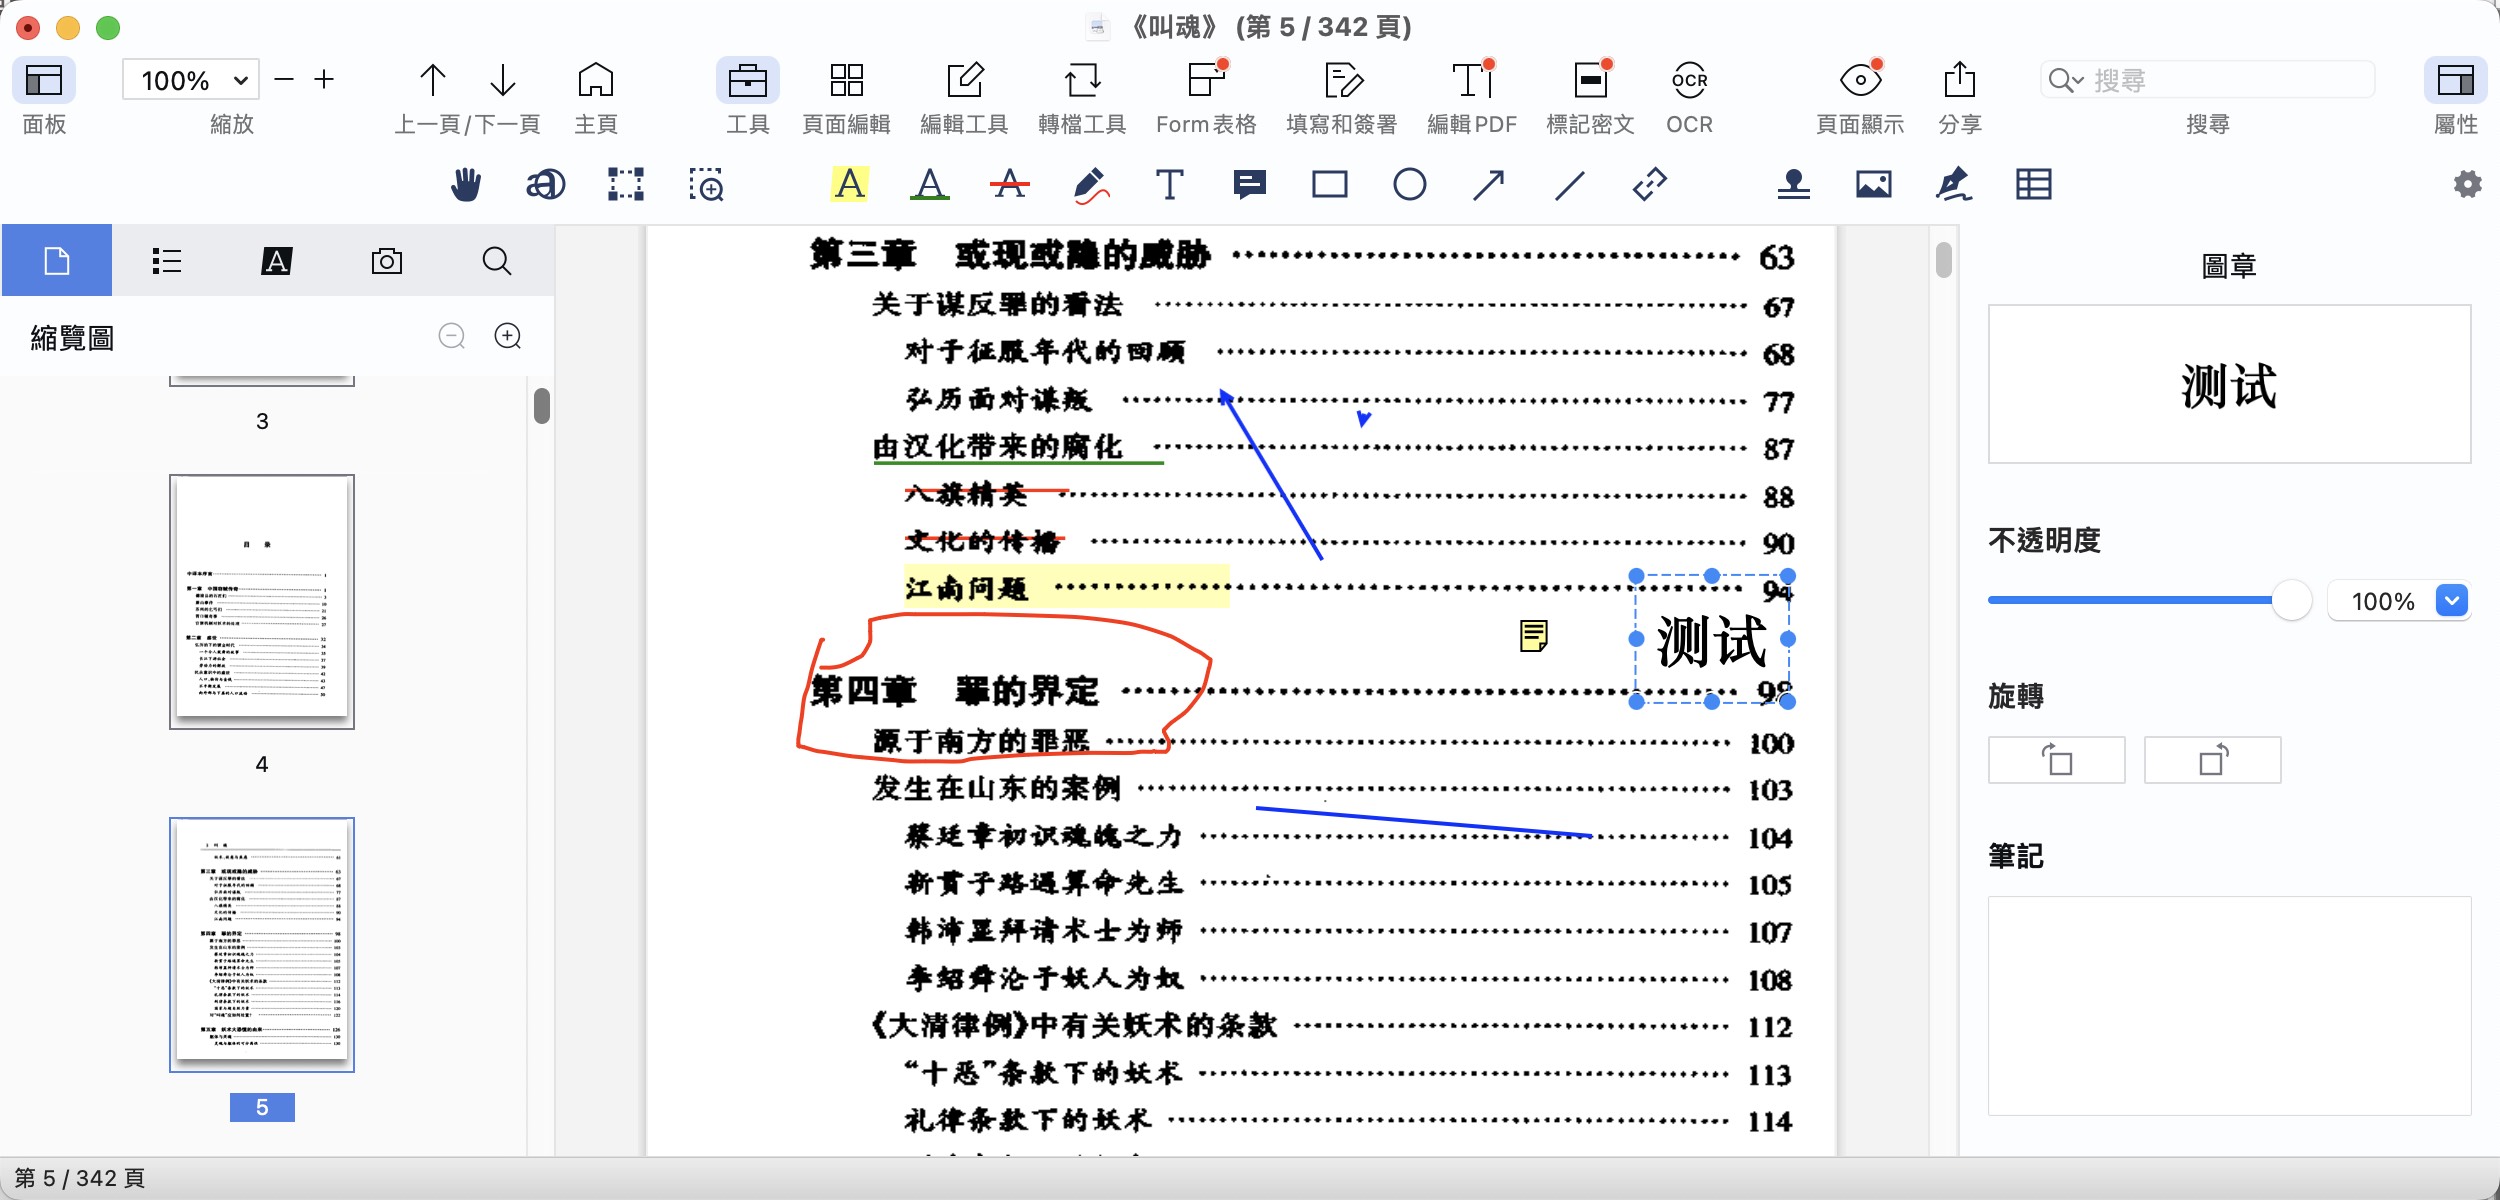Click the stamp tool icon

[1793, 185]
